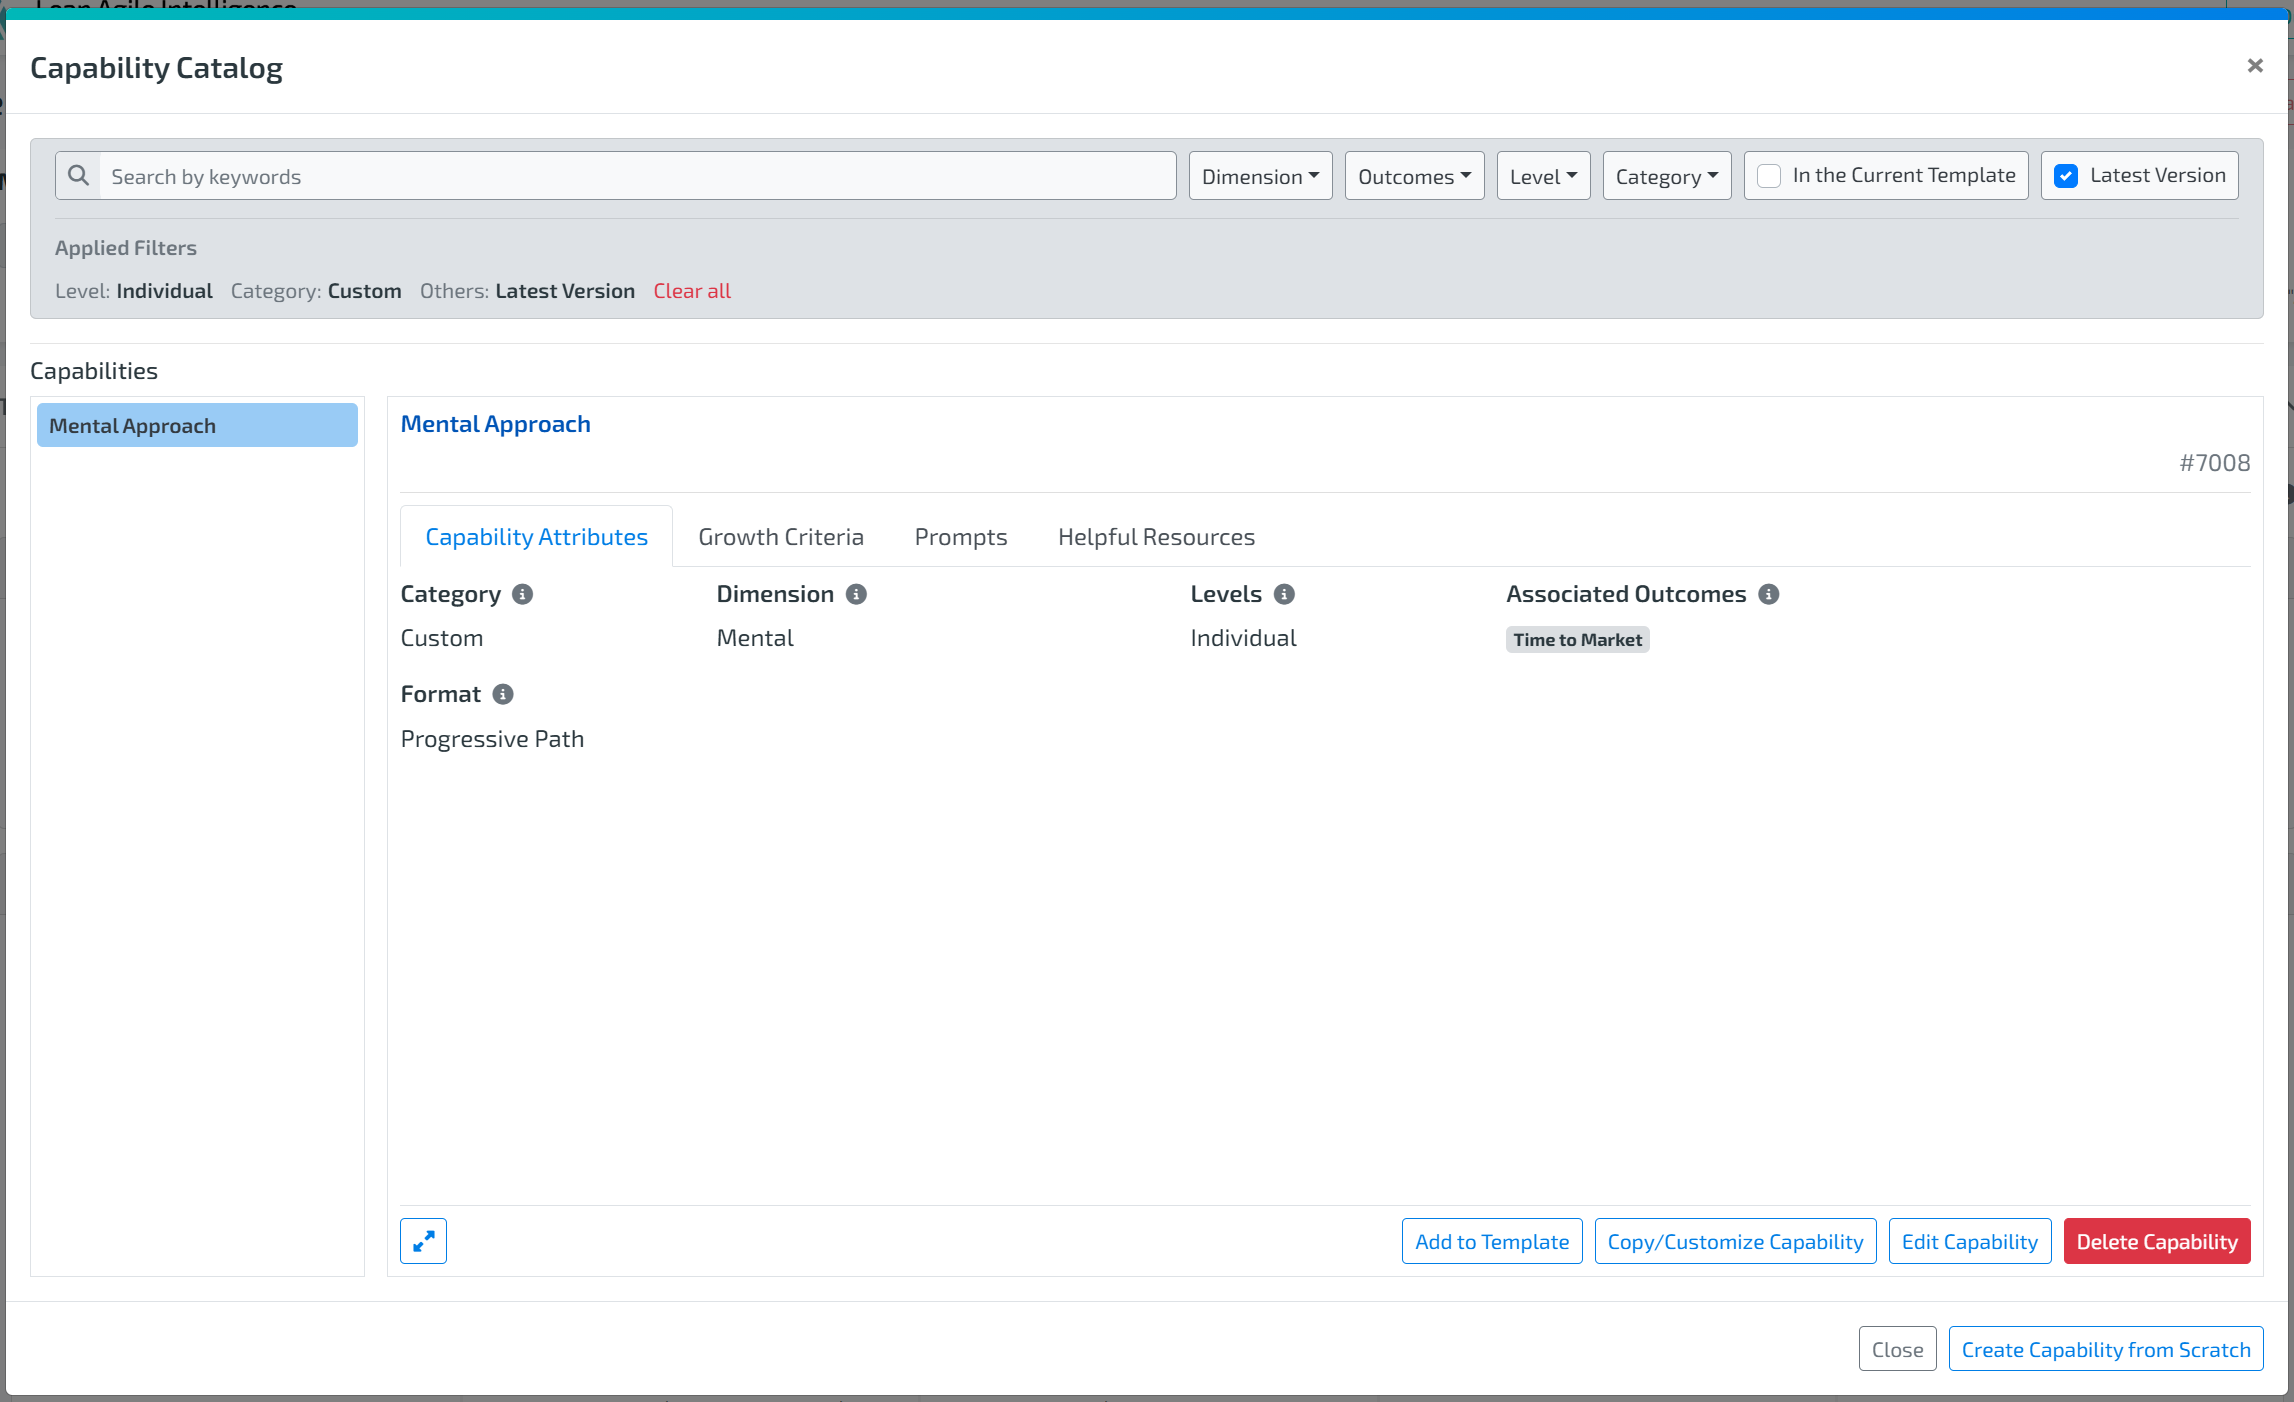Click the expand details panel icon

click(x=423, y=1241)
